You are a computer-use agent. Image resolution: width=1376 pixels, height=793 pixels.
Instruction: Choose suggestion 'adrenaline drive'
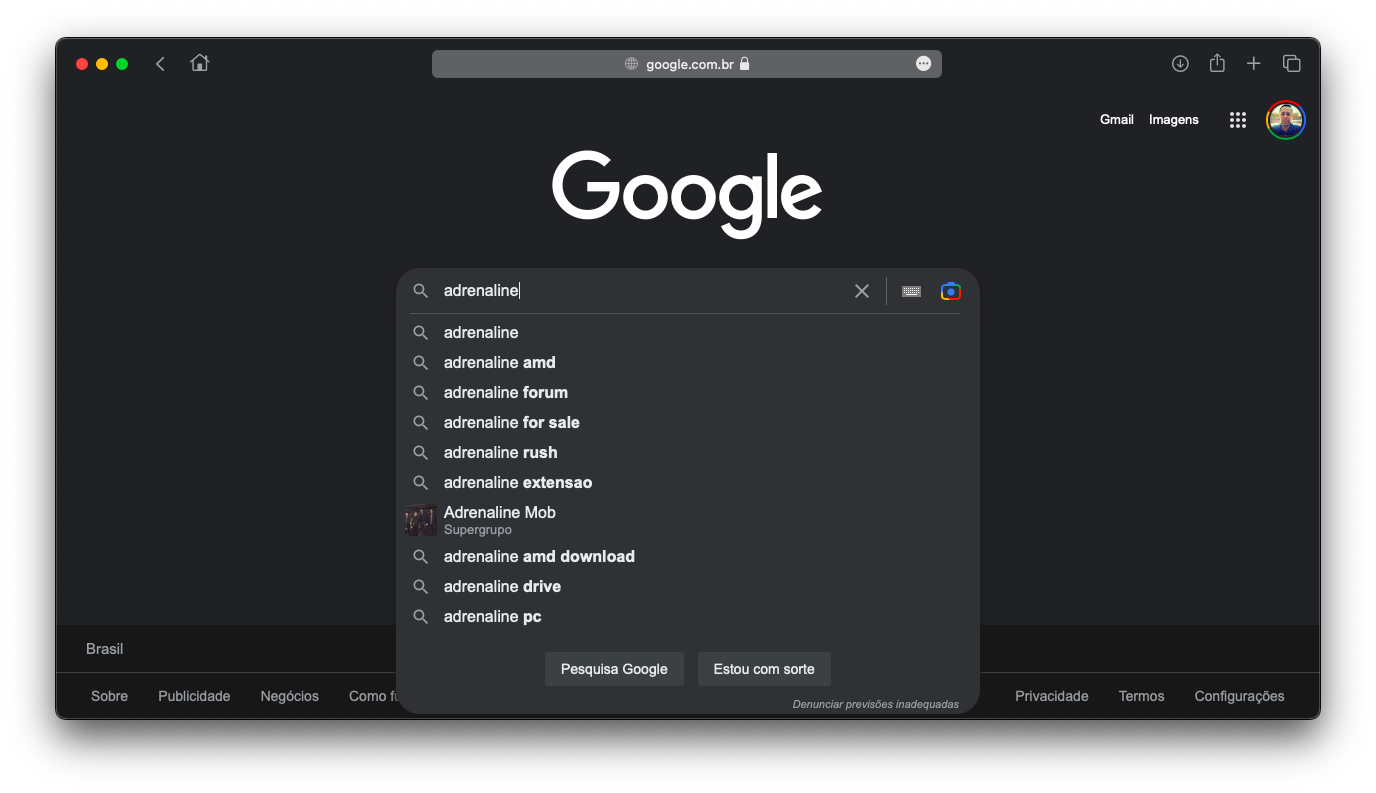pos(688,587)
